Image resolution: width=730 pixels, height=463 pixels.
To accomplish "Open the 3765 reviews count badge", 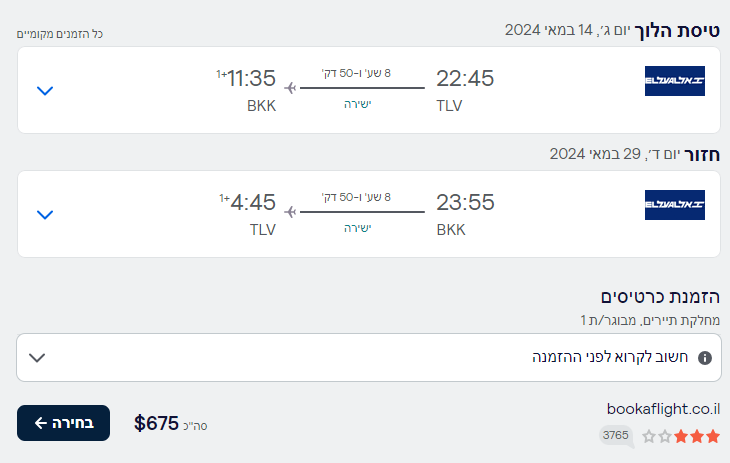I will 615,435.
